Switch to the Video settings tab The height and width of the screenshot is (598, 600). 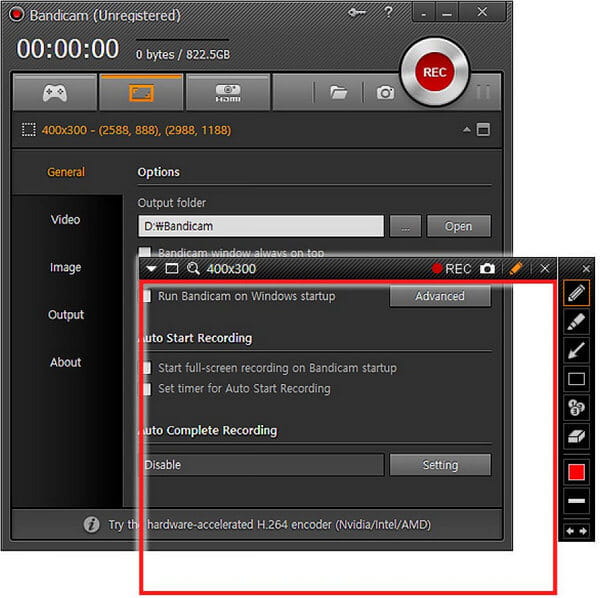pos(66,220)
